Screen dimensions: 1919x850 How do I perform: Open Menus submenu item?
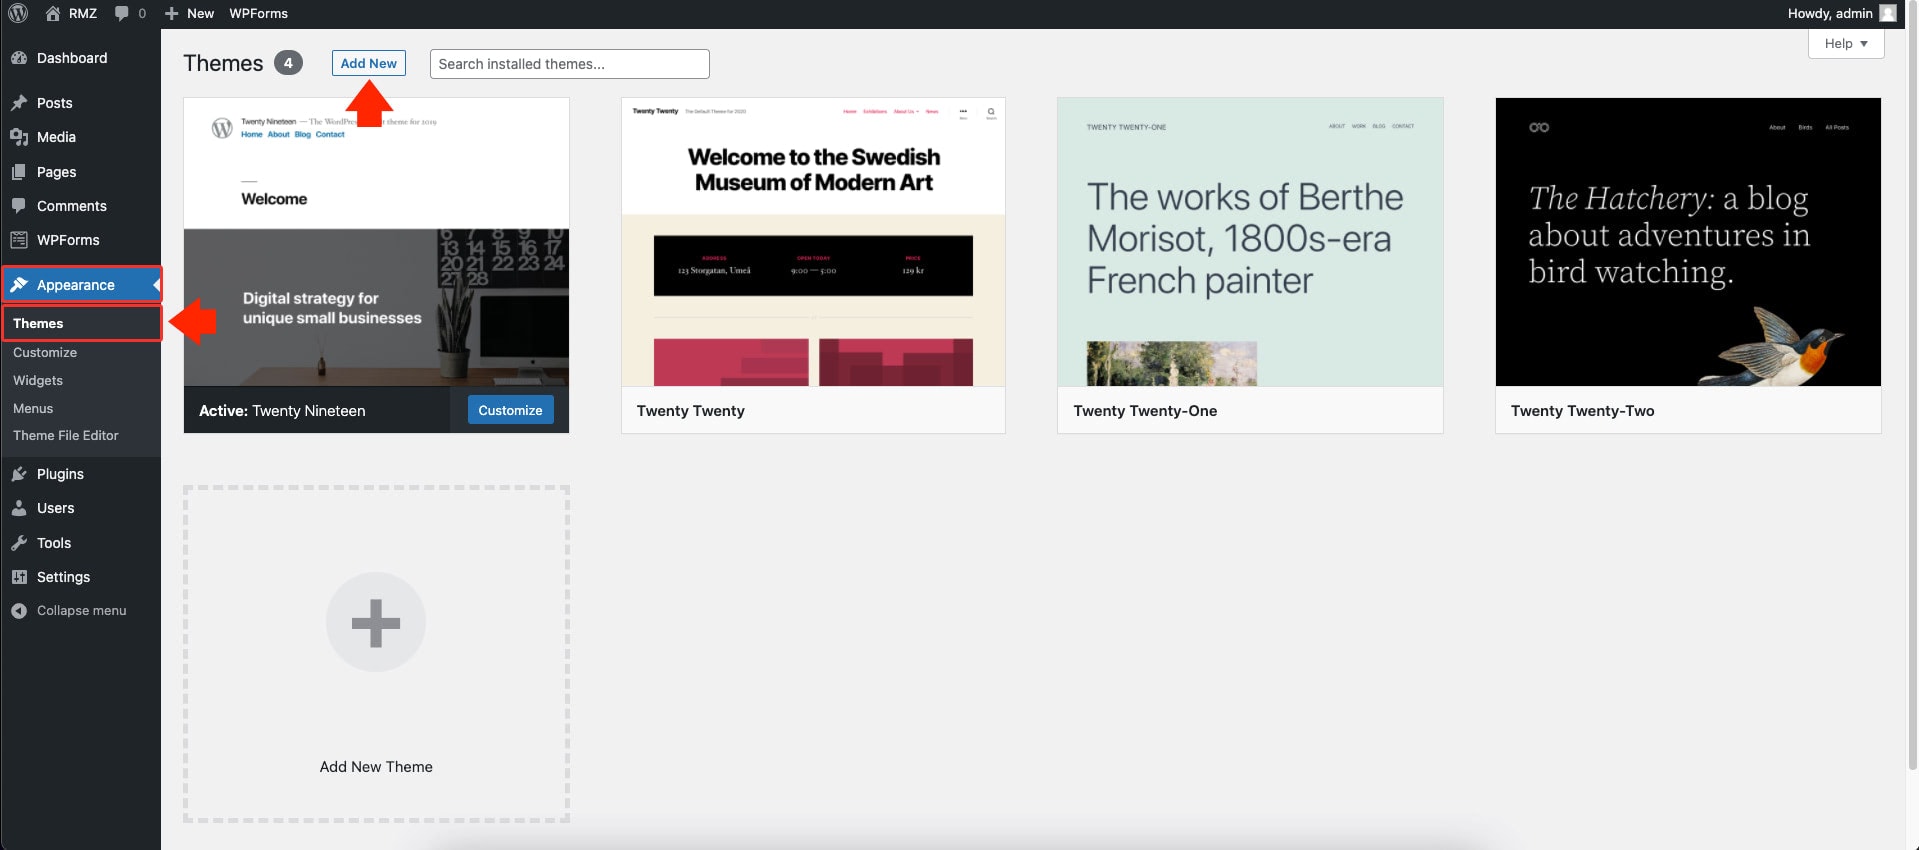click(x=33, y=408)
